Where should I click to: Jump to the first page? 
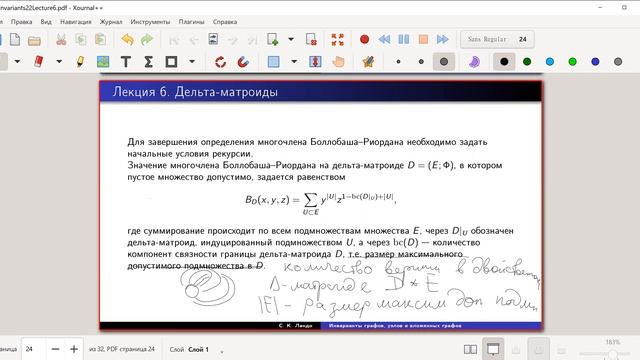[x=174, y=40]
